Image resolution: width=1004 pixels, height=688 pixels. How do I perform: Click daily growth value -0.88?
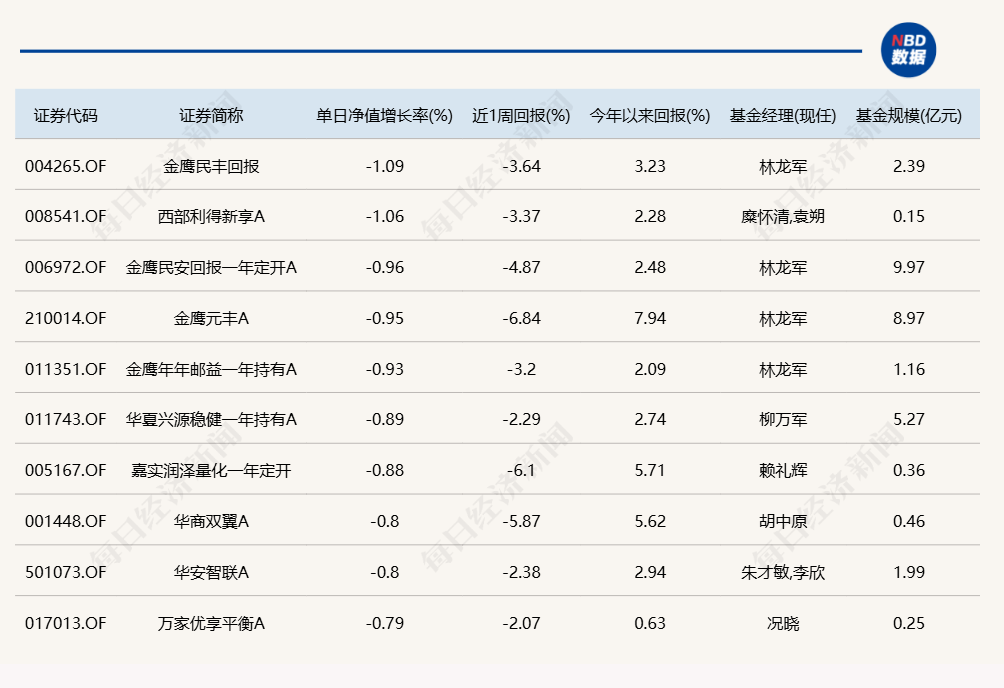click(384, 470)
